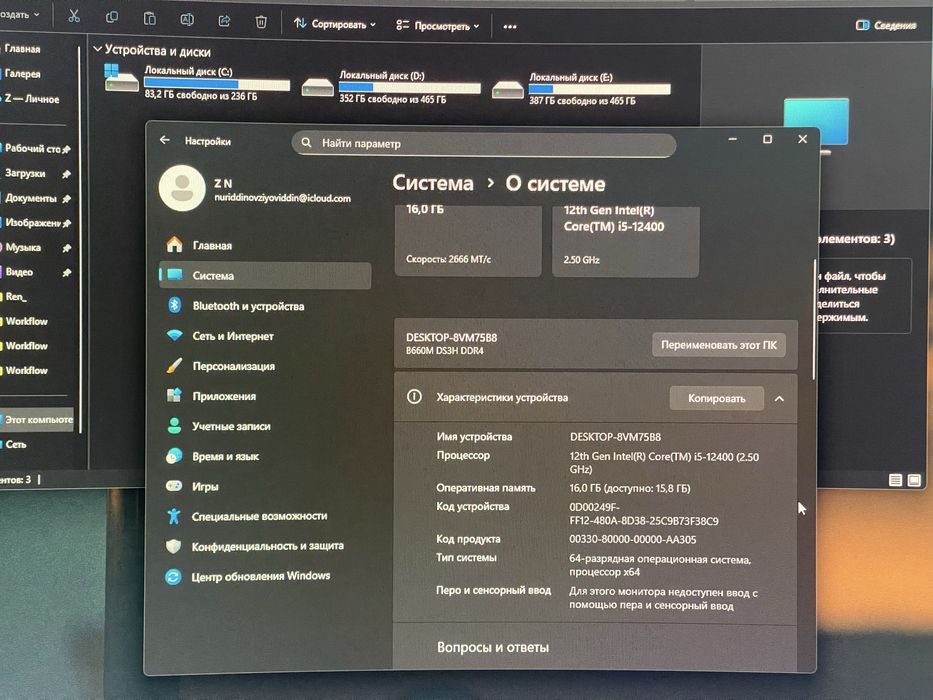This screenshot has height=700, width=933.
Task: Select Локальный диск (E:) drive icon
Action: pyautogui.click(x=508, y=90)
